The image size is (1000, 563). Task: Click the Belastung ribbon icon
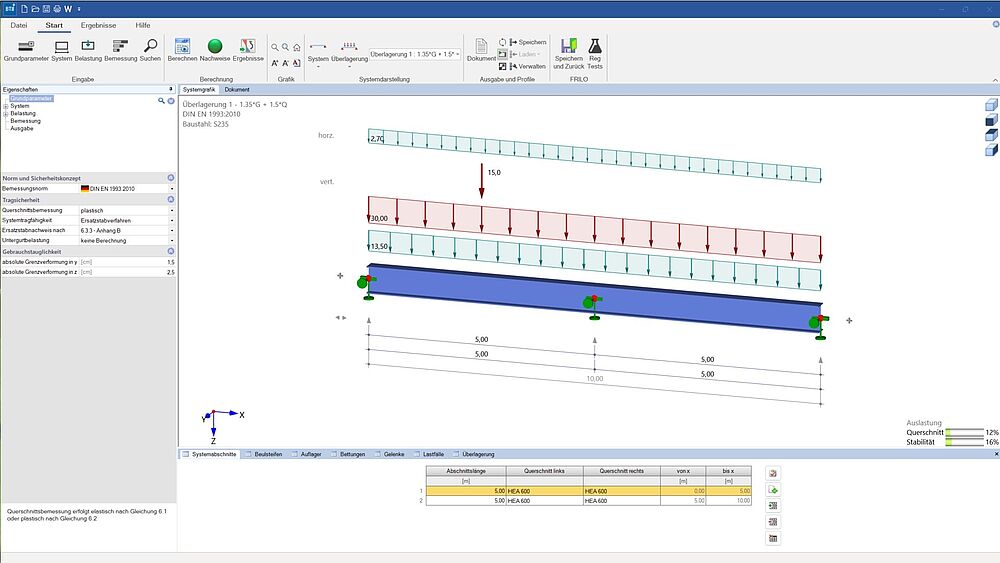click(x=88, y=47)
